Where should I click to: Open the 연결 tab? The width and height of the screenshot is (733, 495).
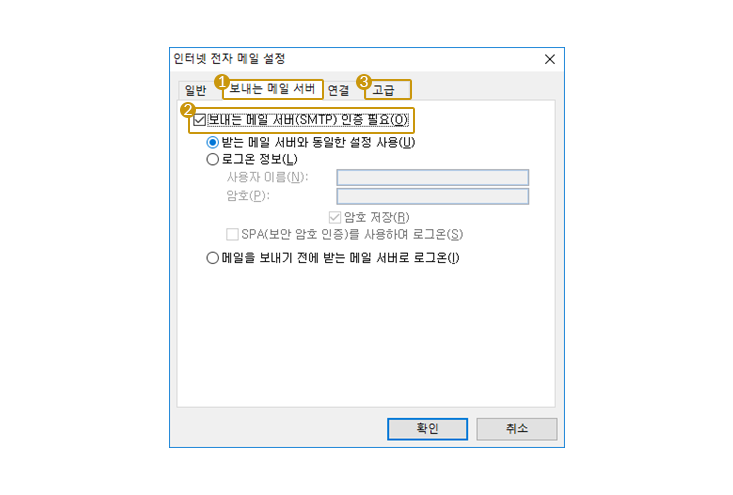pos(338,90)
